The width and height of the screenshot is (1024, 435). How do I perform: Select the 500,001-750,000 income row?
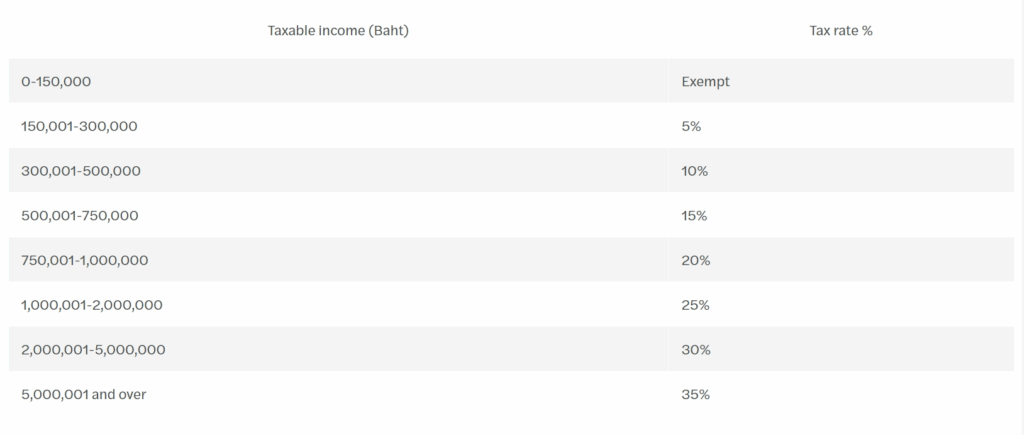click(511, 216)
